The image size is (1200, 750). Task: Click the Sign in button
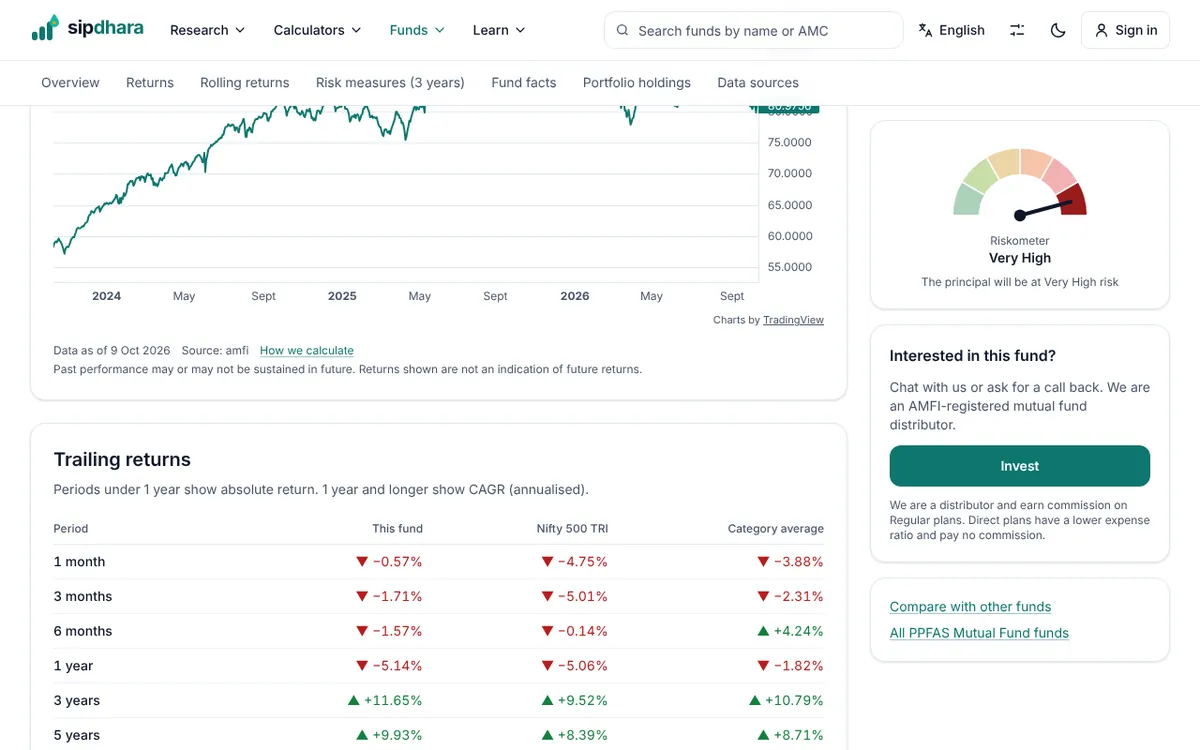click(1126, 30)
